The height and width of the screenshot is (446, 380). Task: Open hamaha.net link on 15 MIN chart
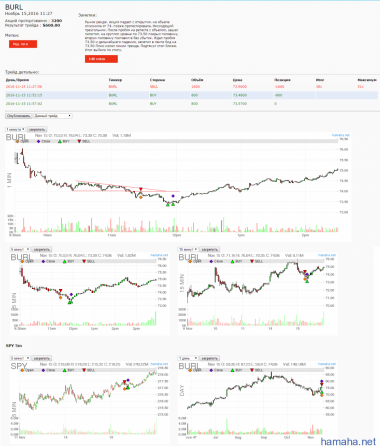pos(327,255)
